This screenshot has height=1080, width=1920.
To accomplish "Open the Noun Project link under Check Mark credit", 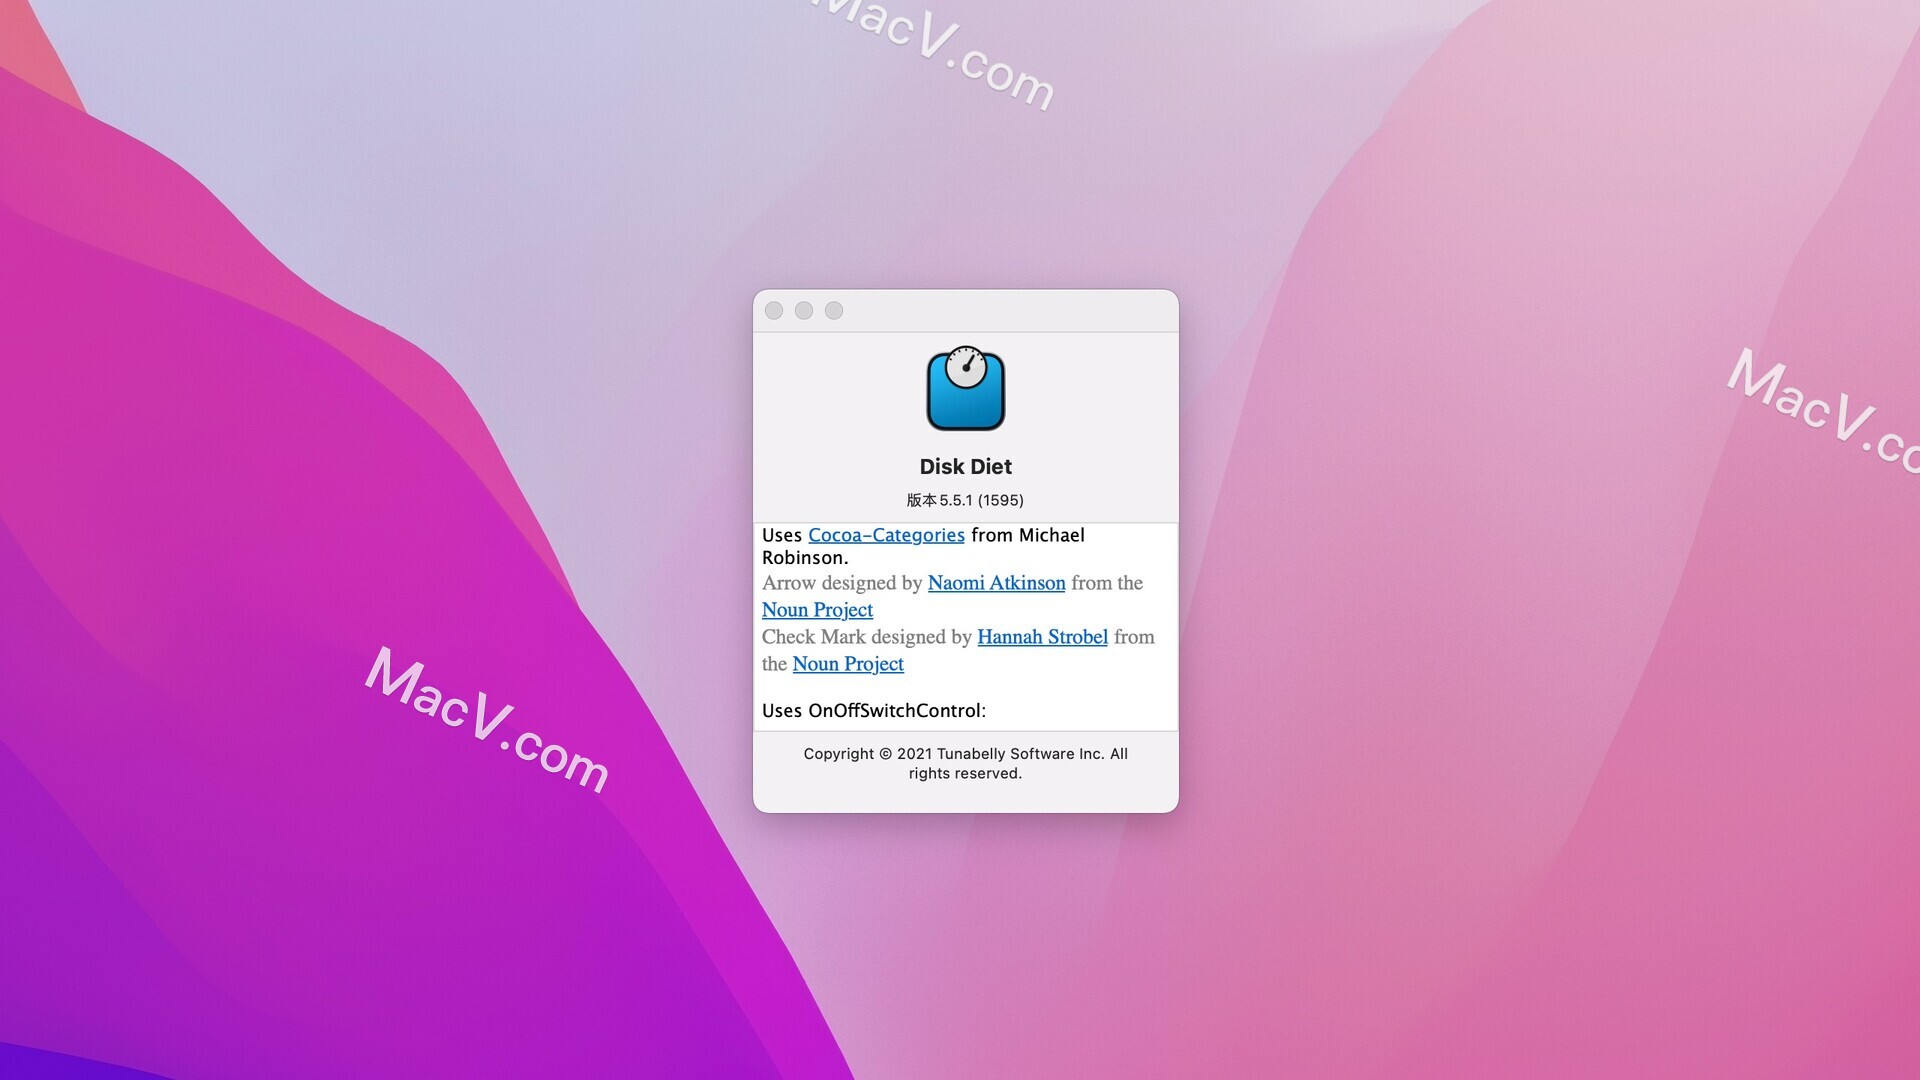I will [x=848, y=664].
